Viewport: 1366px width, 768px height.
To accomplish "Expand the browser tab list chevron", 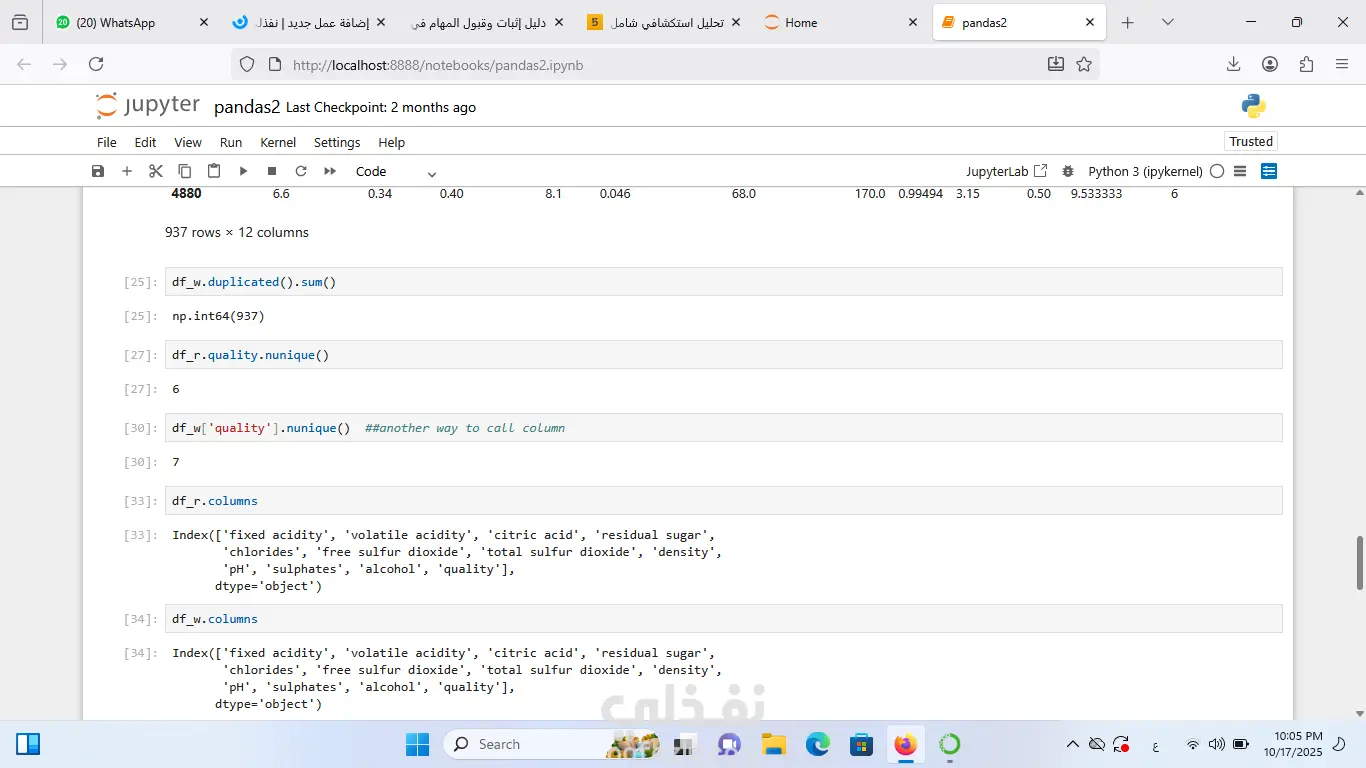I will 1167,22.
